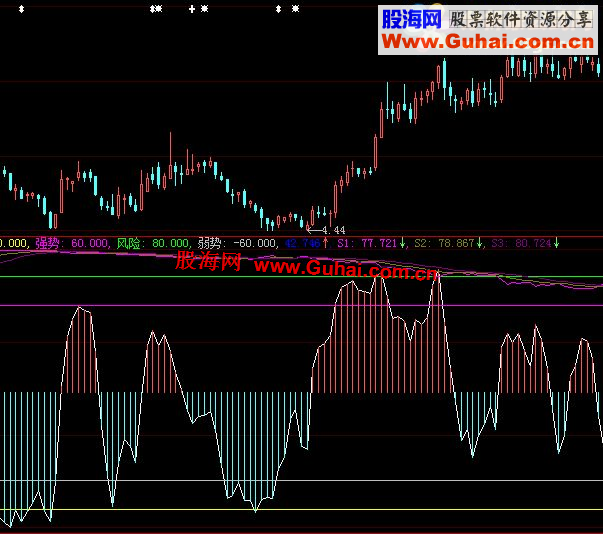The height and width of the screenshot is (534, 603).
Task: Click the S1: 77.721 indicator value
Action: (x=366, y=243)
